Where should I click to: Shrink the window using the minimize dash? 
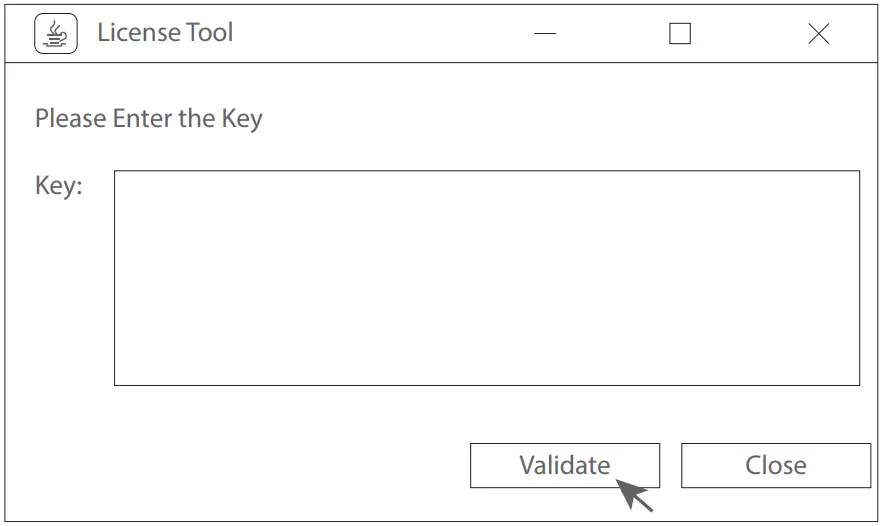pos(545,34)
